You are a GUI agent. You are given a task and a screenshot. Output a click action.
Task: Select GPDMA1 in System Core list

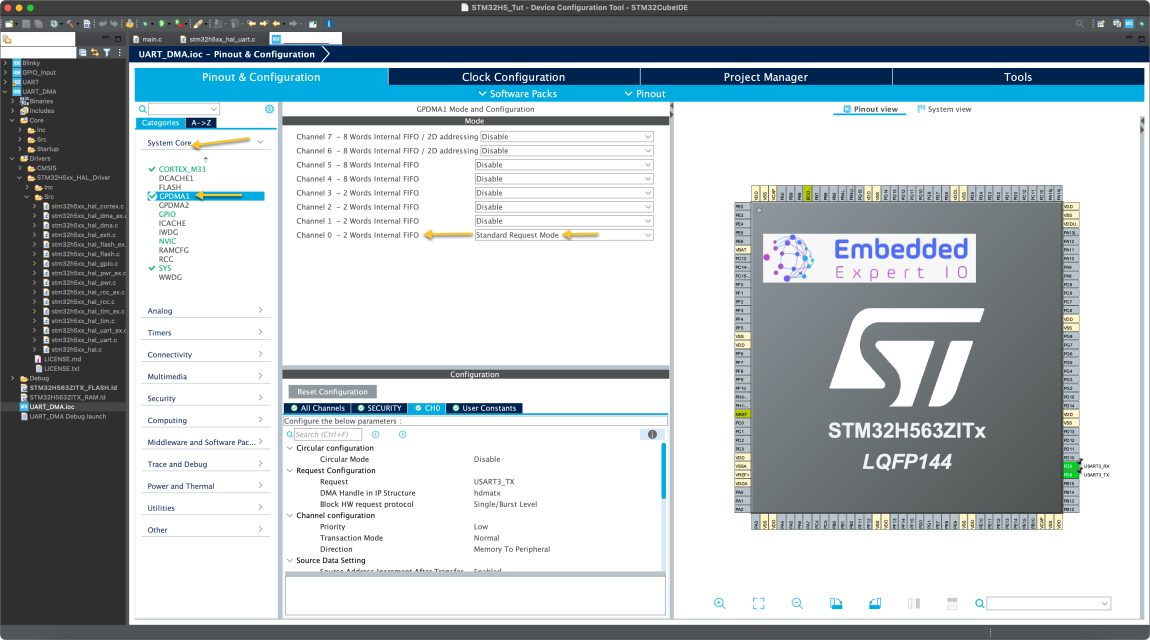[174, 196]
